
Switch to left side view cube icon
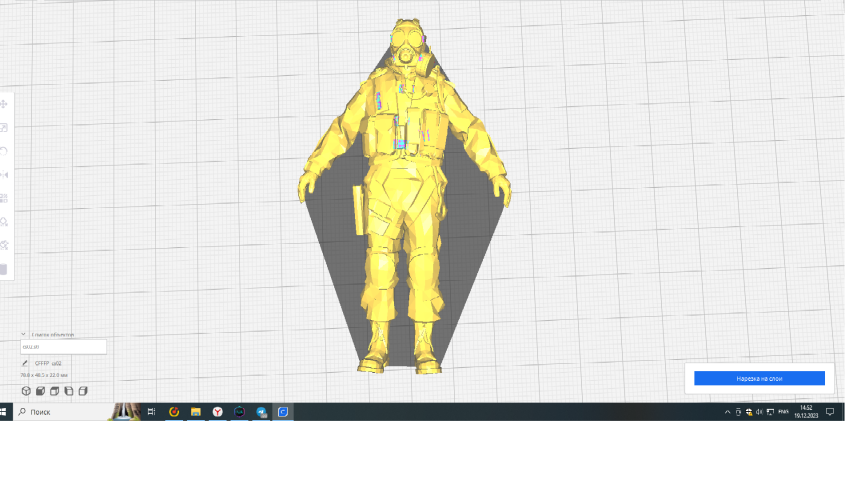69,391
